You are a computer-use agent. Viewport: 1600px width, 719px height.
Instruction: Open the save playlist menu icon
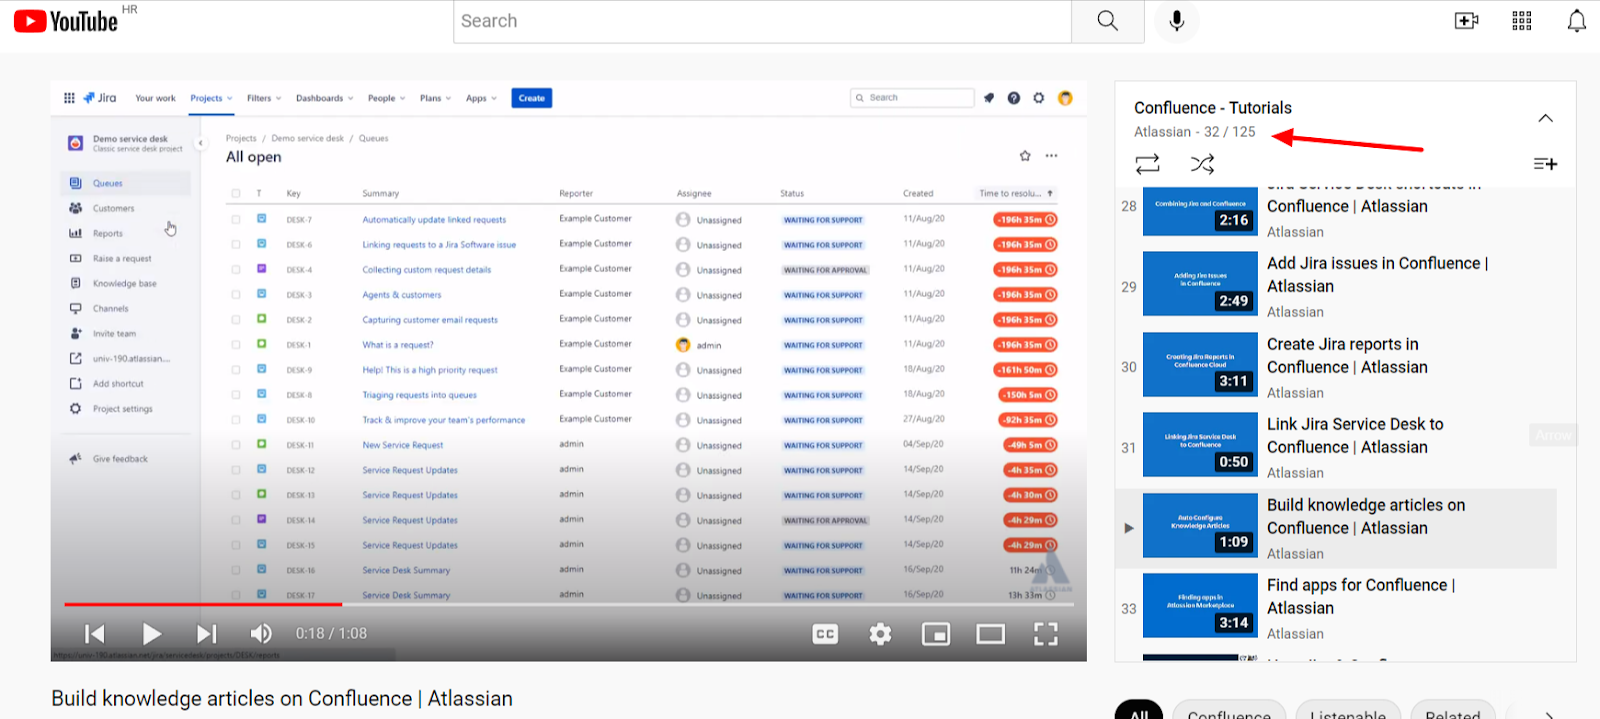pyautogui.click(x=1545, y=163)
